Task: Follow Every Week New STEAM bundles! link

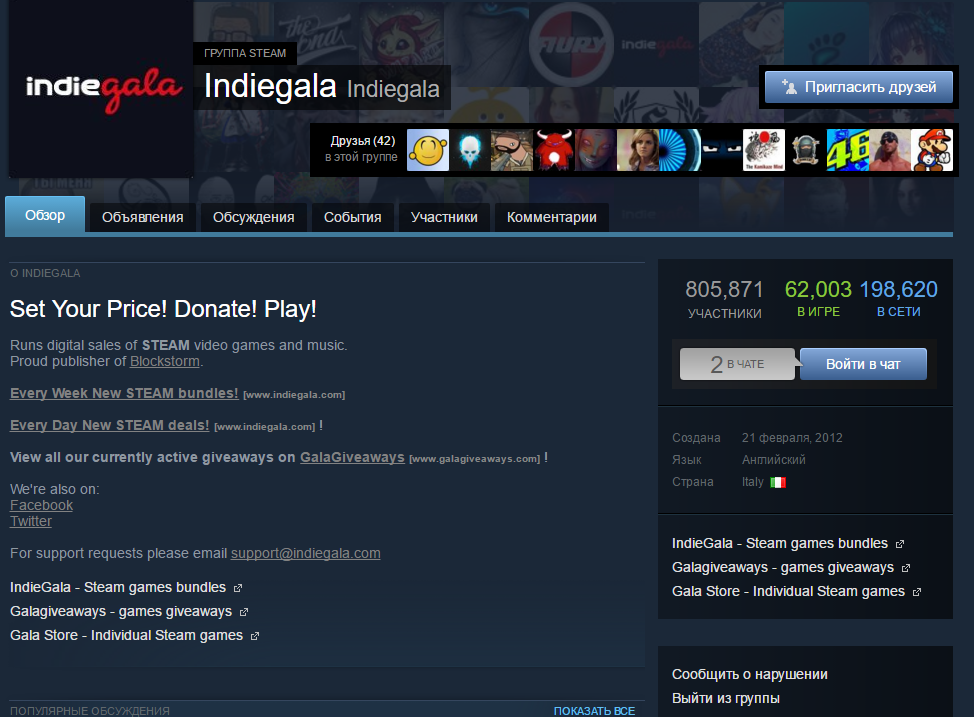Action: [x=124, y=393]
